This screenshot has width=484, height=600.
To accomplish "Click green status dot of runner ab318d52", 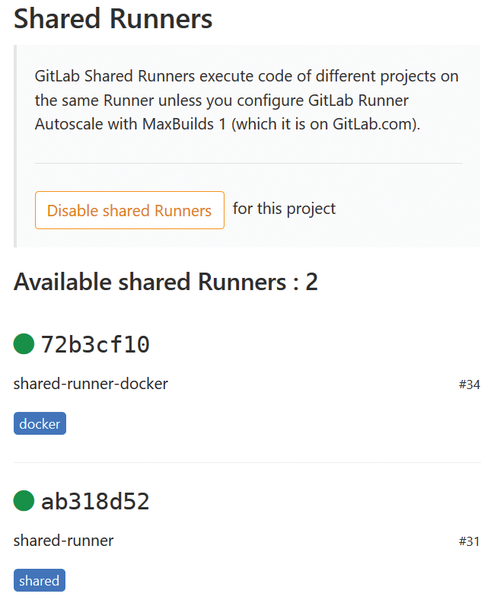I will (24, 501).
